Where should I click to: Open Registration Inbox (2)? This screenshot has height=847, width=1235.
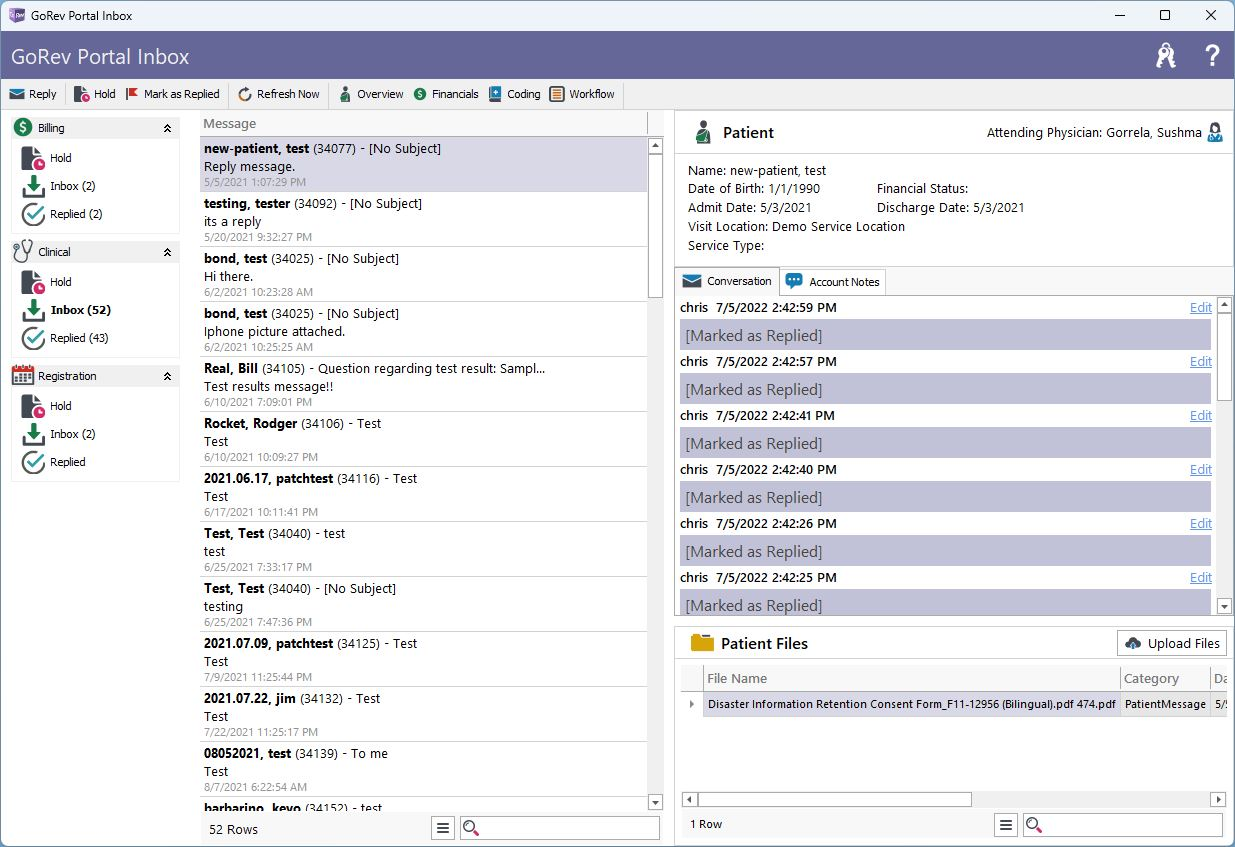click(59, 434)
